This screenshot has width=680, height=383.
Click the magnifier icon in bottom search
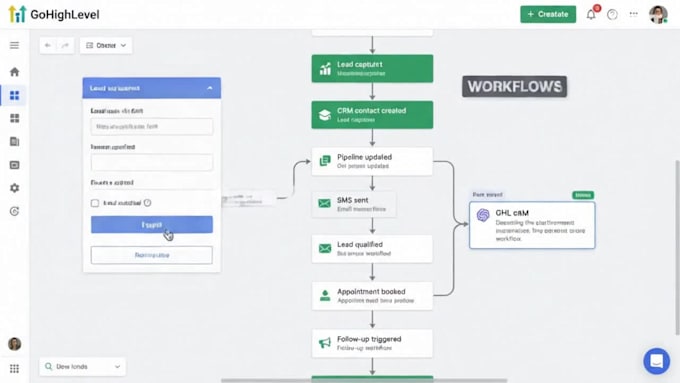point(49,367)
